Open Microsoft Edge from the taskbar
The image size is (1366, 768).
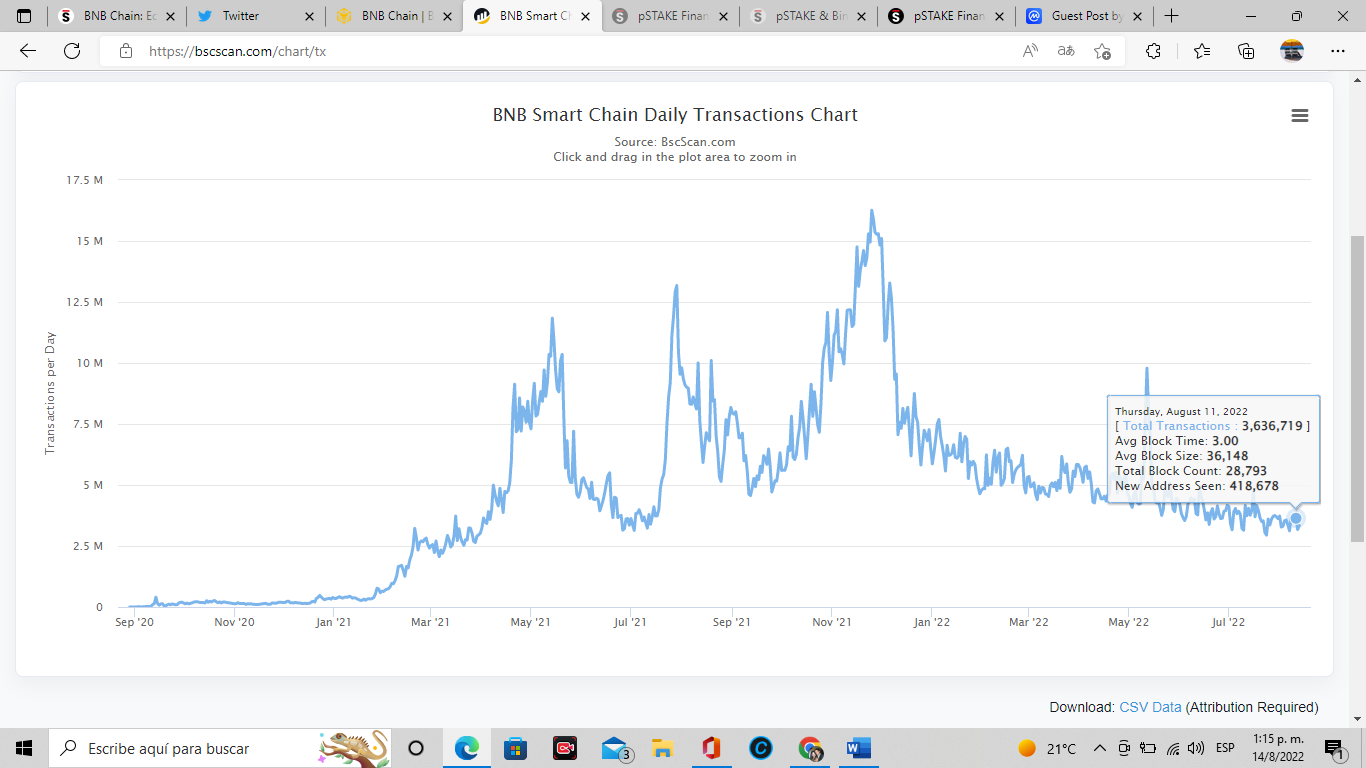coord(466,748)
